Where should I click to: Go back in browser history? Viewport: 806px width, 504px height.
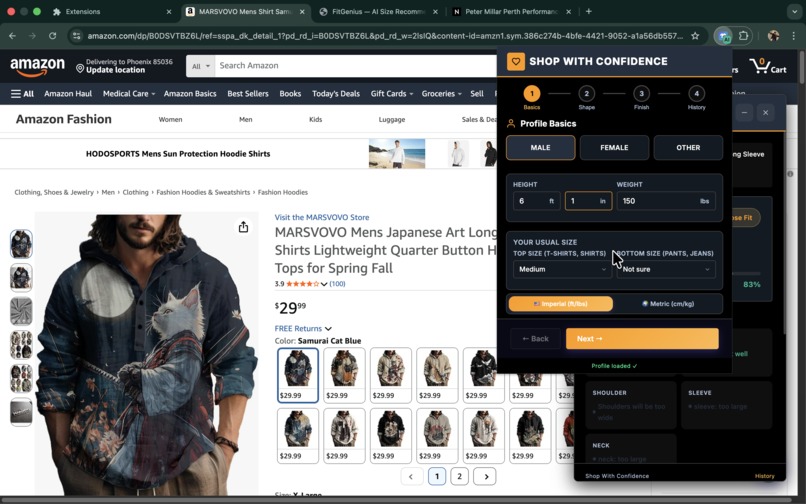tap(12, 35)
